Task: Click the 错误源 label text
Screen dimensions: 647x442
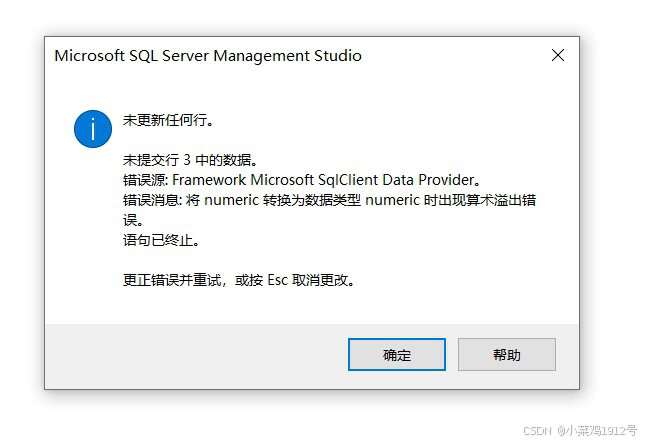Action: (145, 180)
